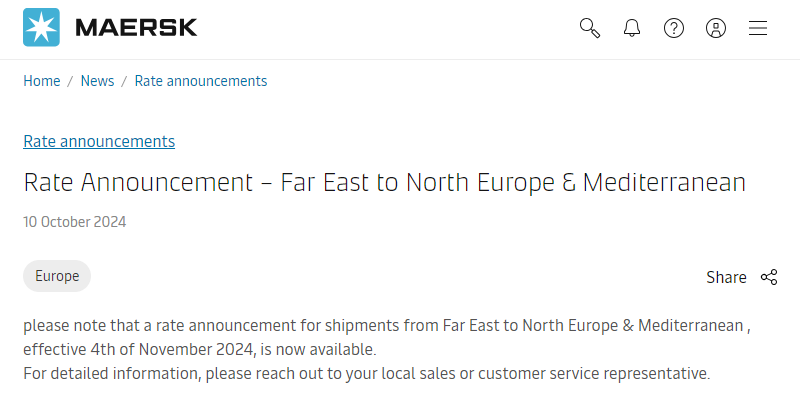800x407 pixels.
Task: Click the Share label text
Action: (726, 277)
